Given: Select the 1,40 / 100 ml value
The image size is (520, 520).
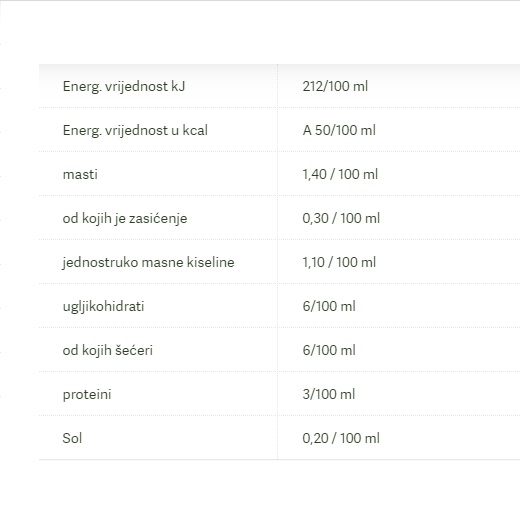Looking at the screenshot, I should (340, 174).
